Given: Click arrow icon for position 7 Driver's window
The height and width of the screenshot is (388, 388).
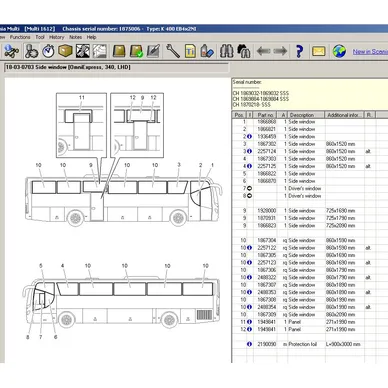Looking at the screenshot, I should pos(249,188).
